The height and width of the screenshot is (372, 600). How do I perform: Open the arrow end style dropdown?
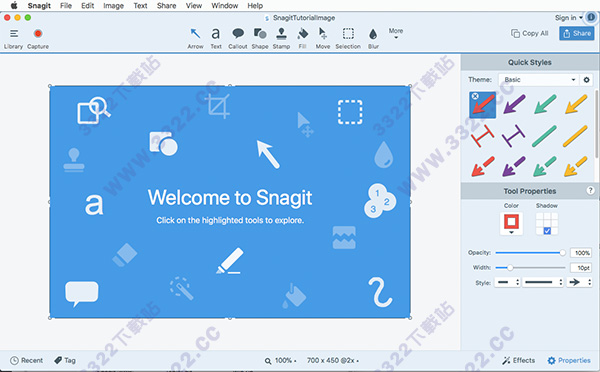click(579, 282)
